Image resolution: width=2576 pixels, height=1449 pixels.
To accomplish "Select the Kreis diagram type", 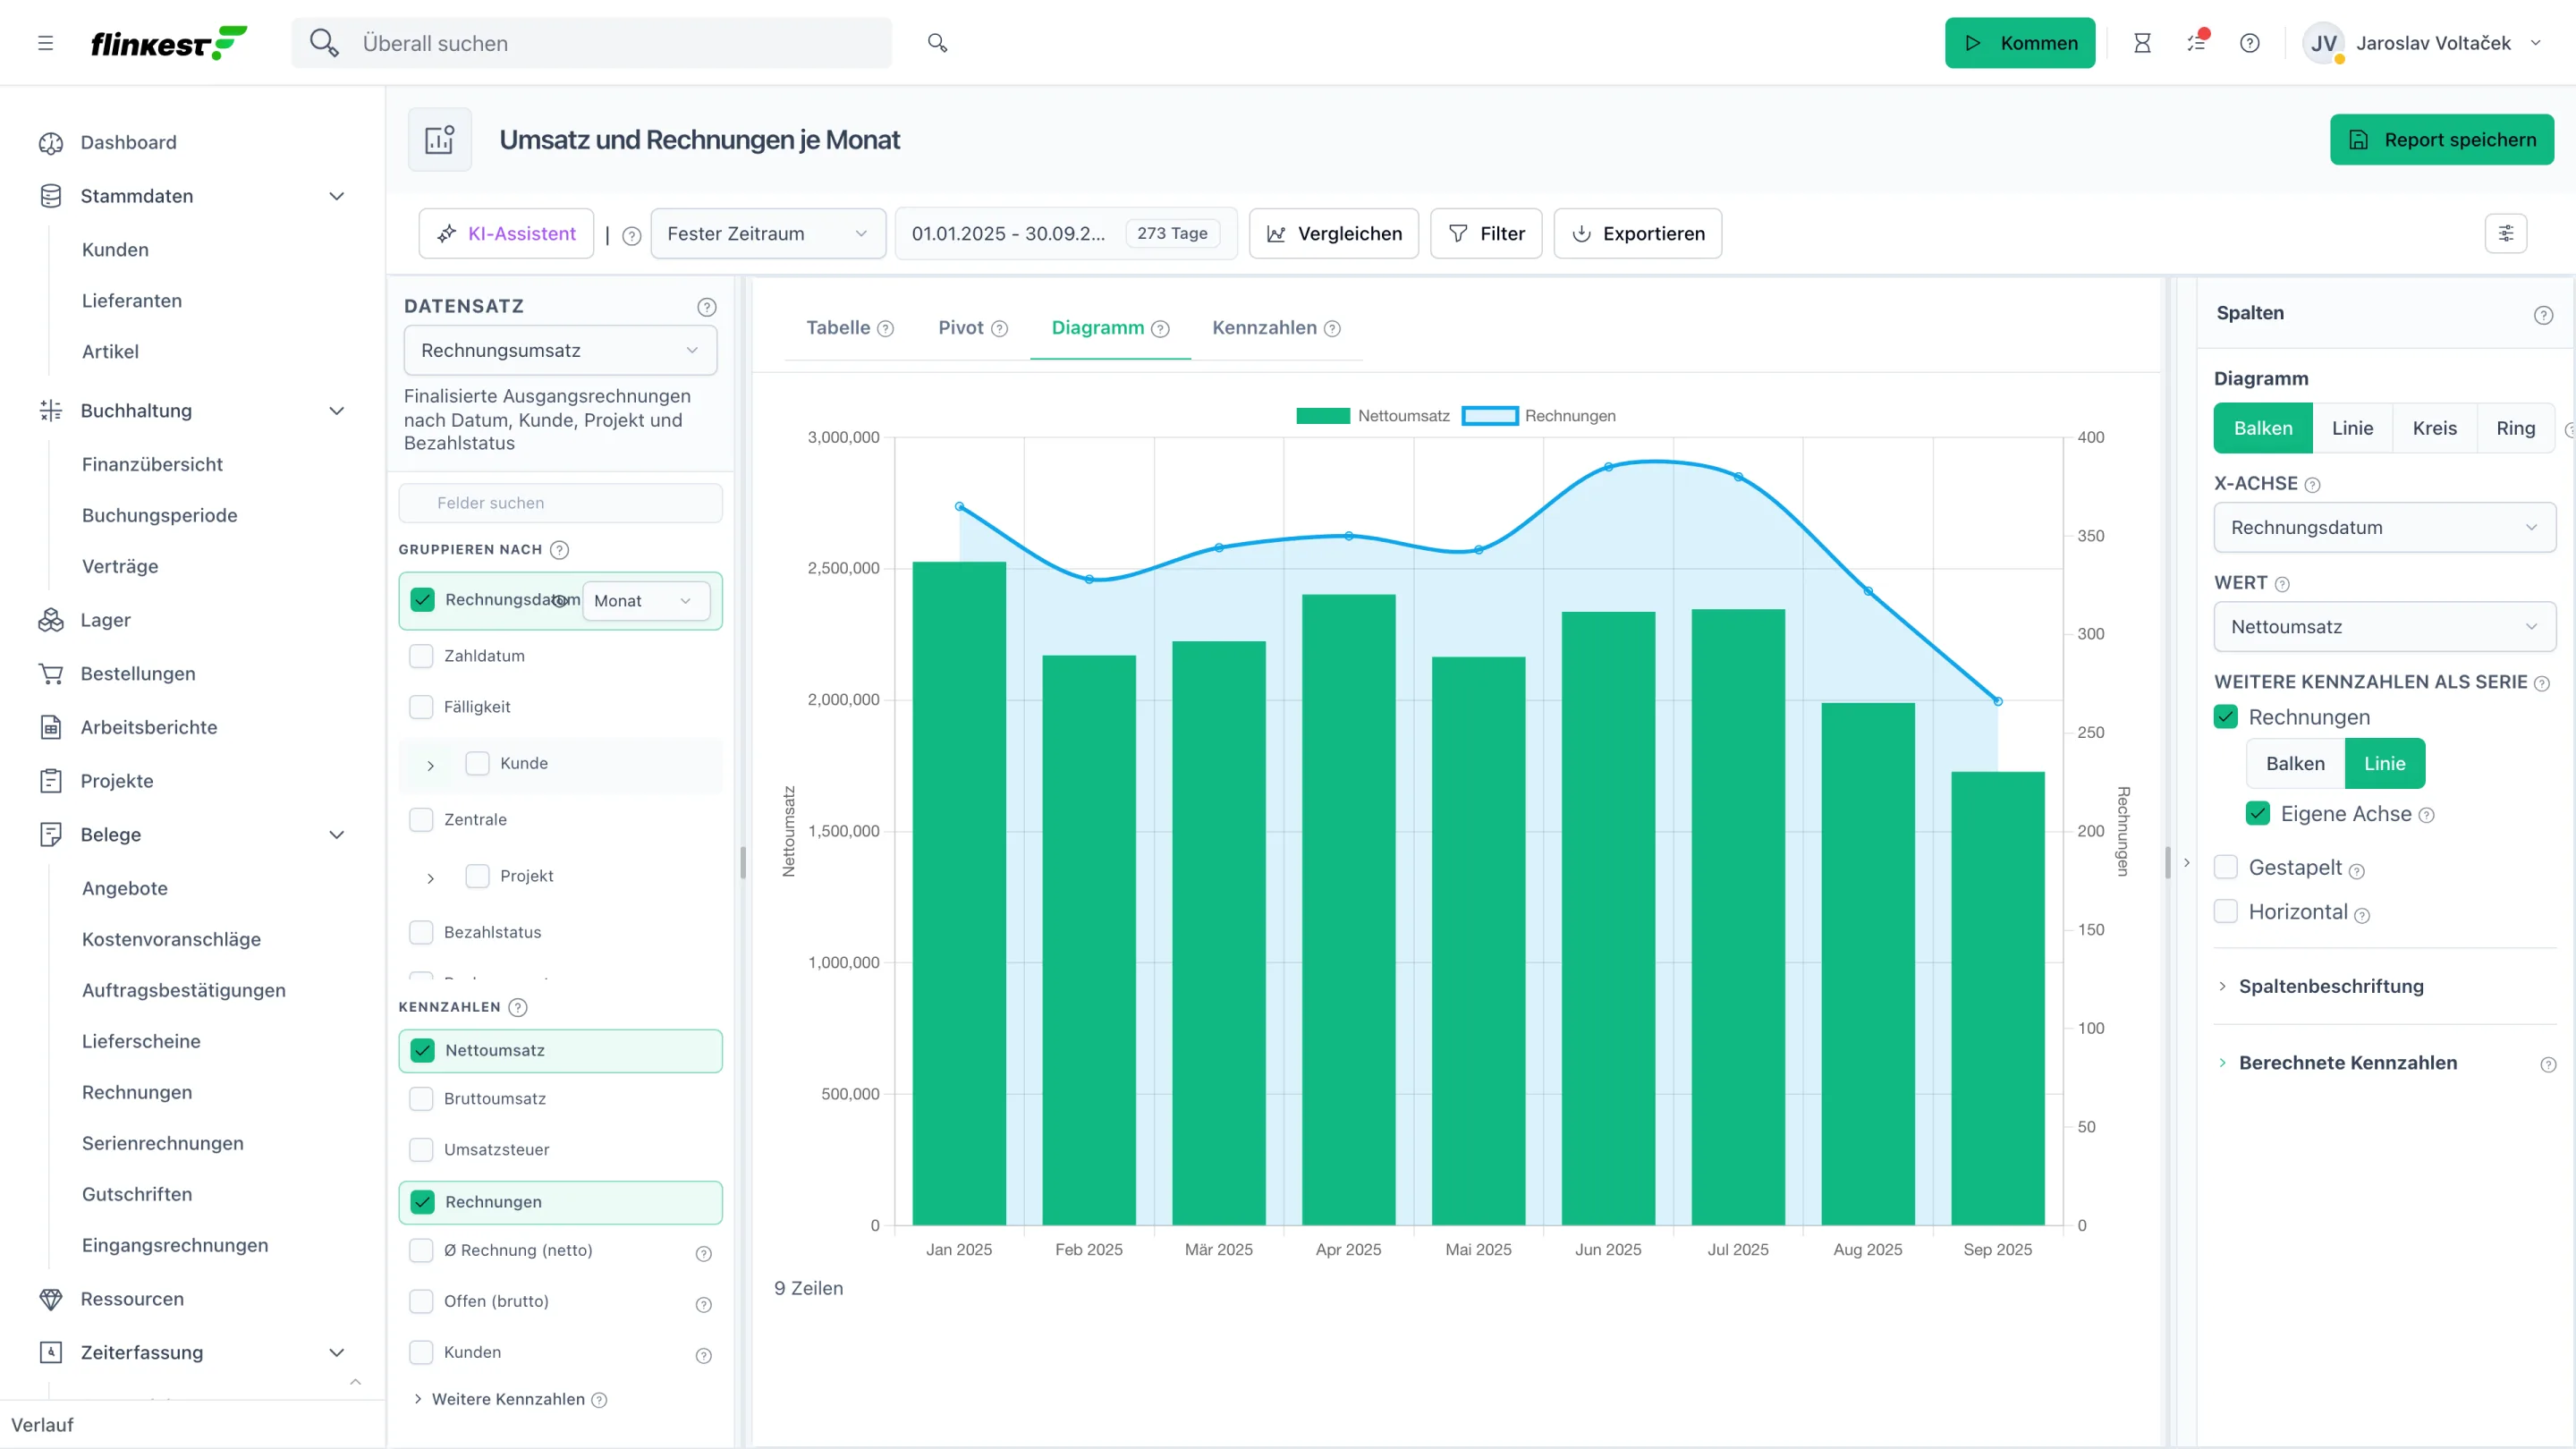I will tap(2434, 428).
